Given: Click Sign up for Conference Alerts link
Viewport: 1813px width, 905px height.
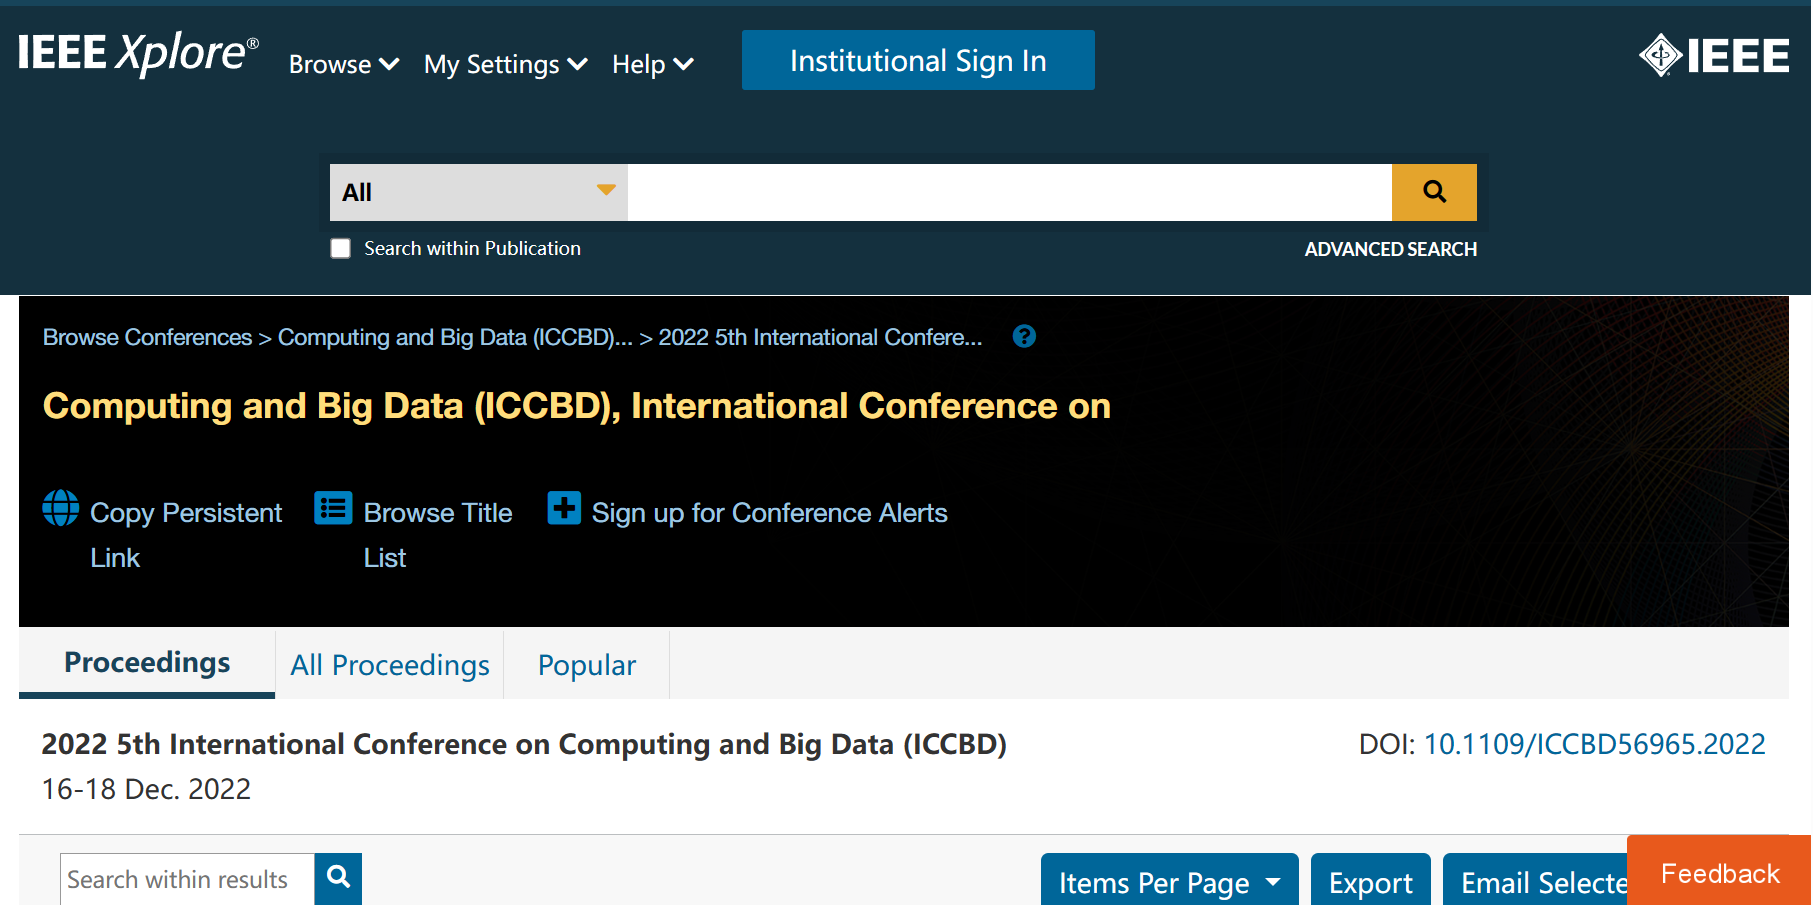Looking at the screenshot, I should pyautogui.click(x=769, y=513).
